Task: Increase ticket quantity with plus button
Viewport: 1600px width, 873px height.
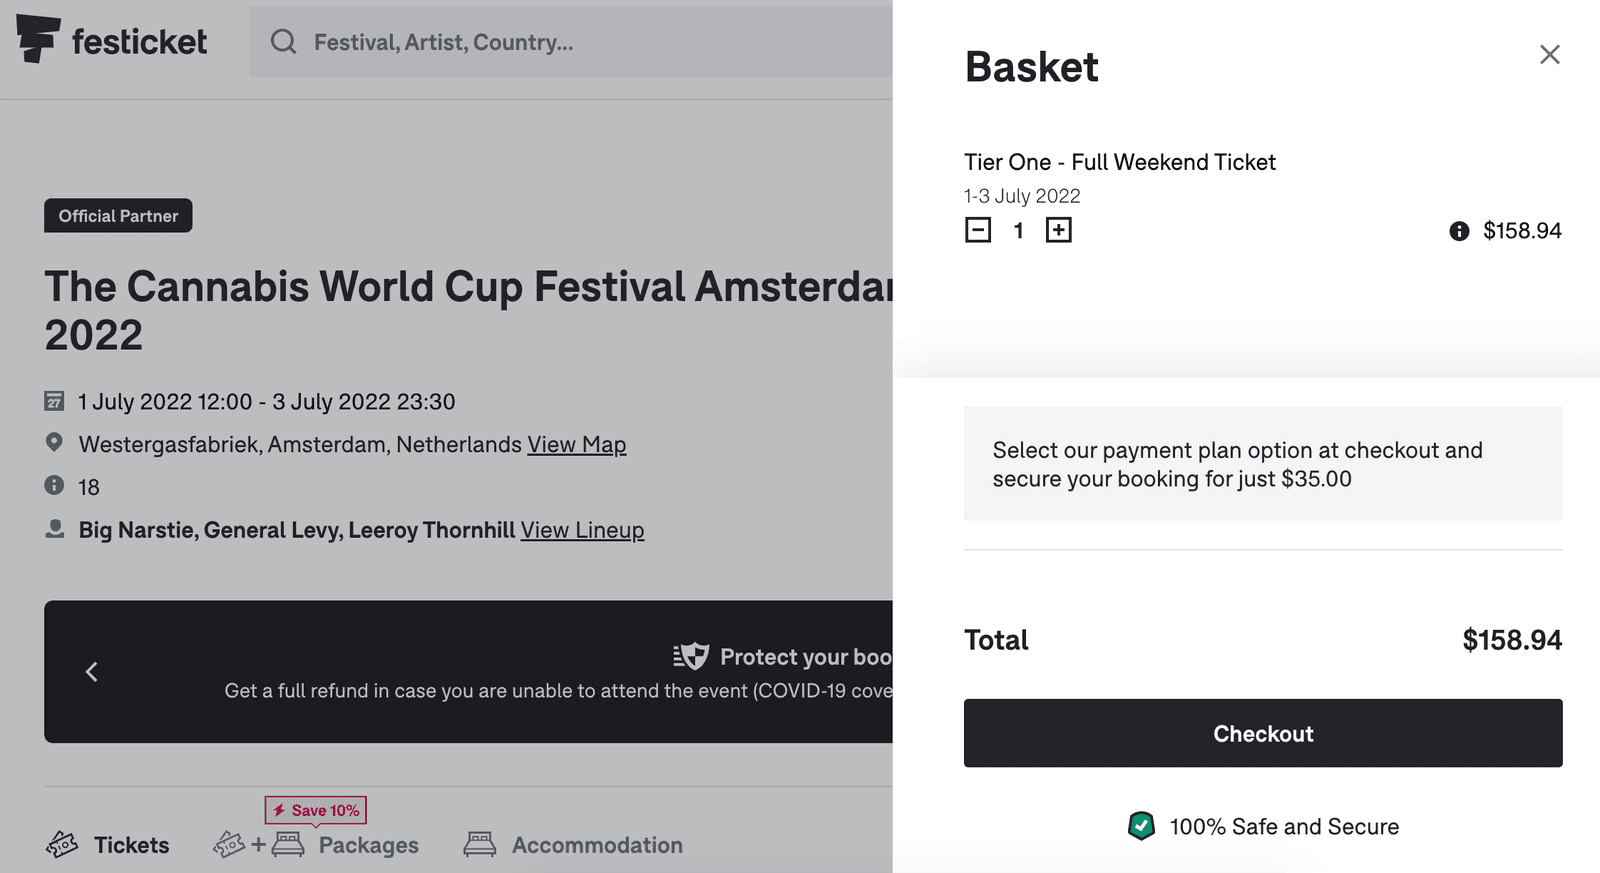Action: coord(1058,230)
